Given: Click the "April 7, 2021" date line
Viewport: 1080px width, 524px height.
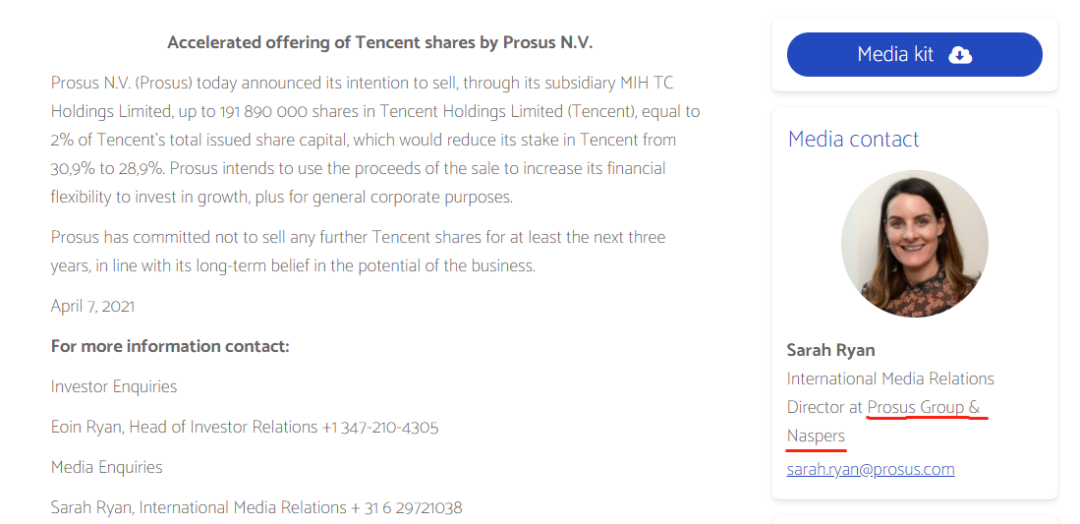Looking at the screenshot, I should (93, 306).
